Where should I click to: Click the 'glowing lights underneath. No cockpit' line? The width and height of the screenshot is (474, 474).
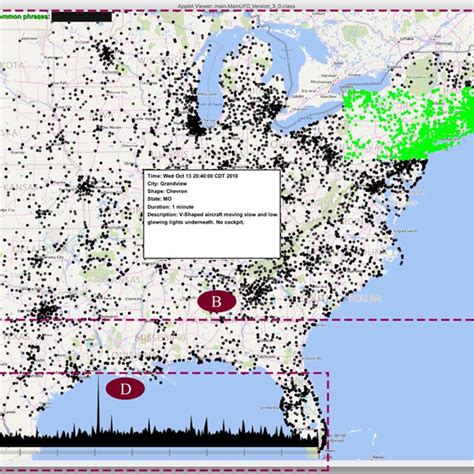tap(196, 222)
